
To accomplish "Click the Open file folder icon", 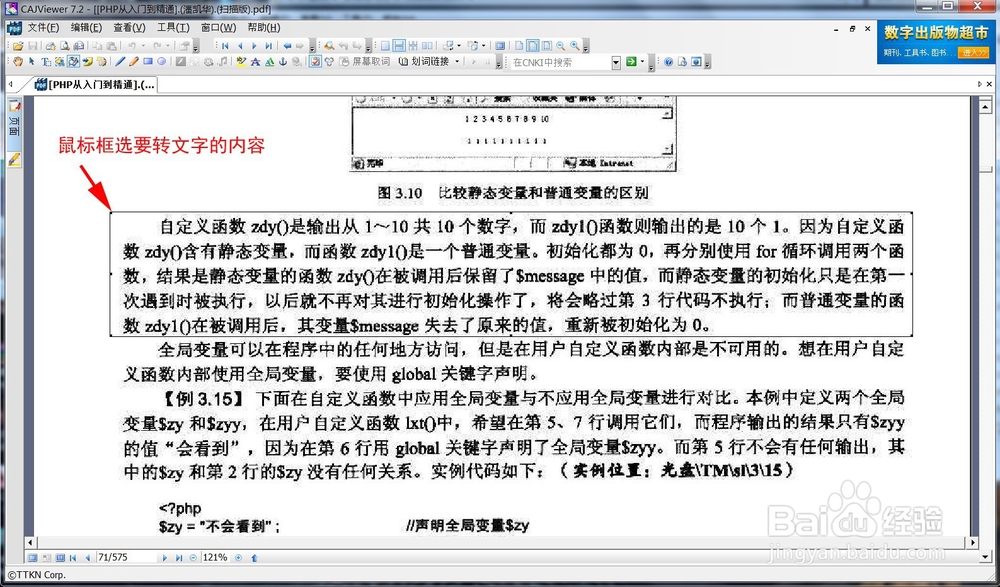I will click(x=18, y=46).
